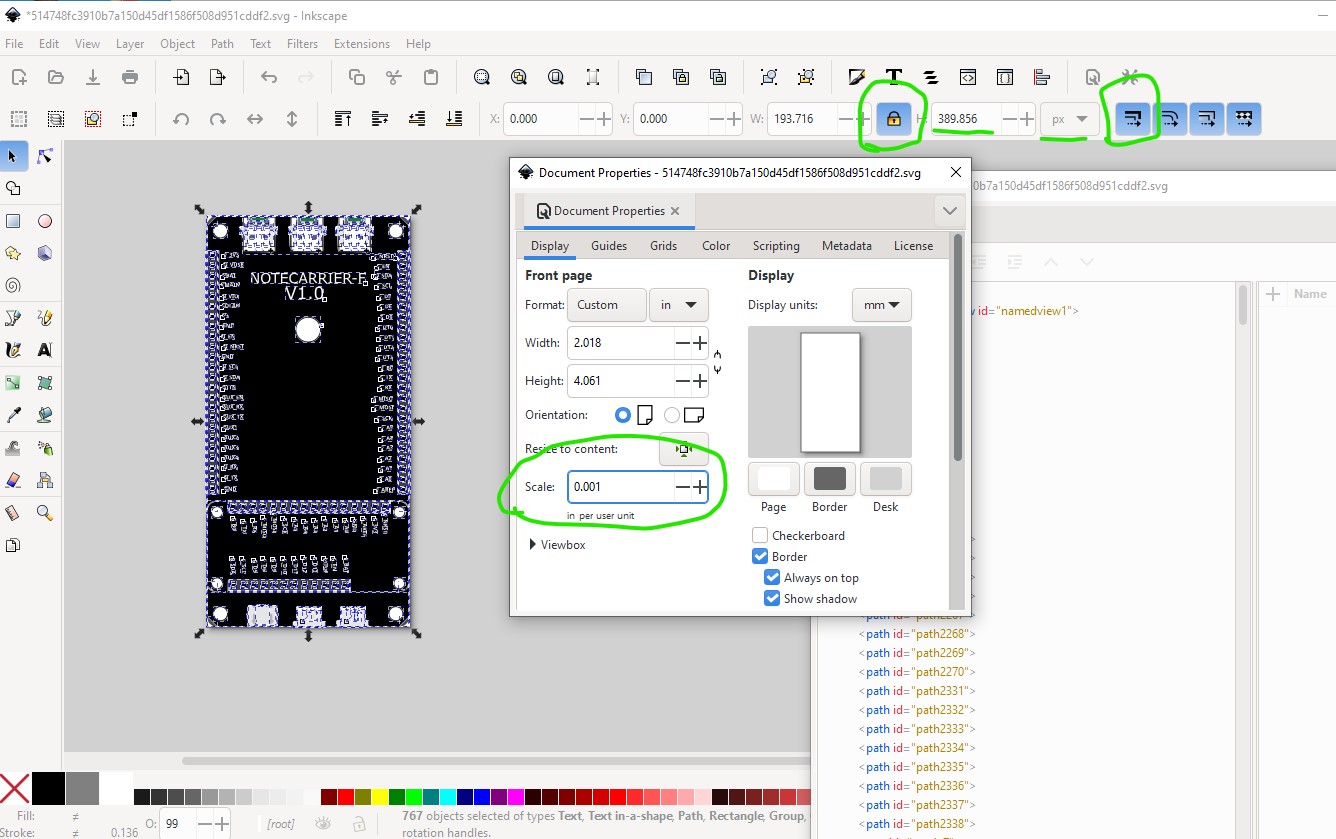1336x839 pixels.
Task: Select the Shape Builder tool
Action: (x=13, y=188)
